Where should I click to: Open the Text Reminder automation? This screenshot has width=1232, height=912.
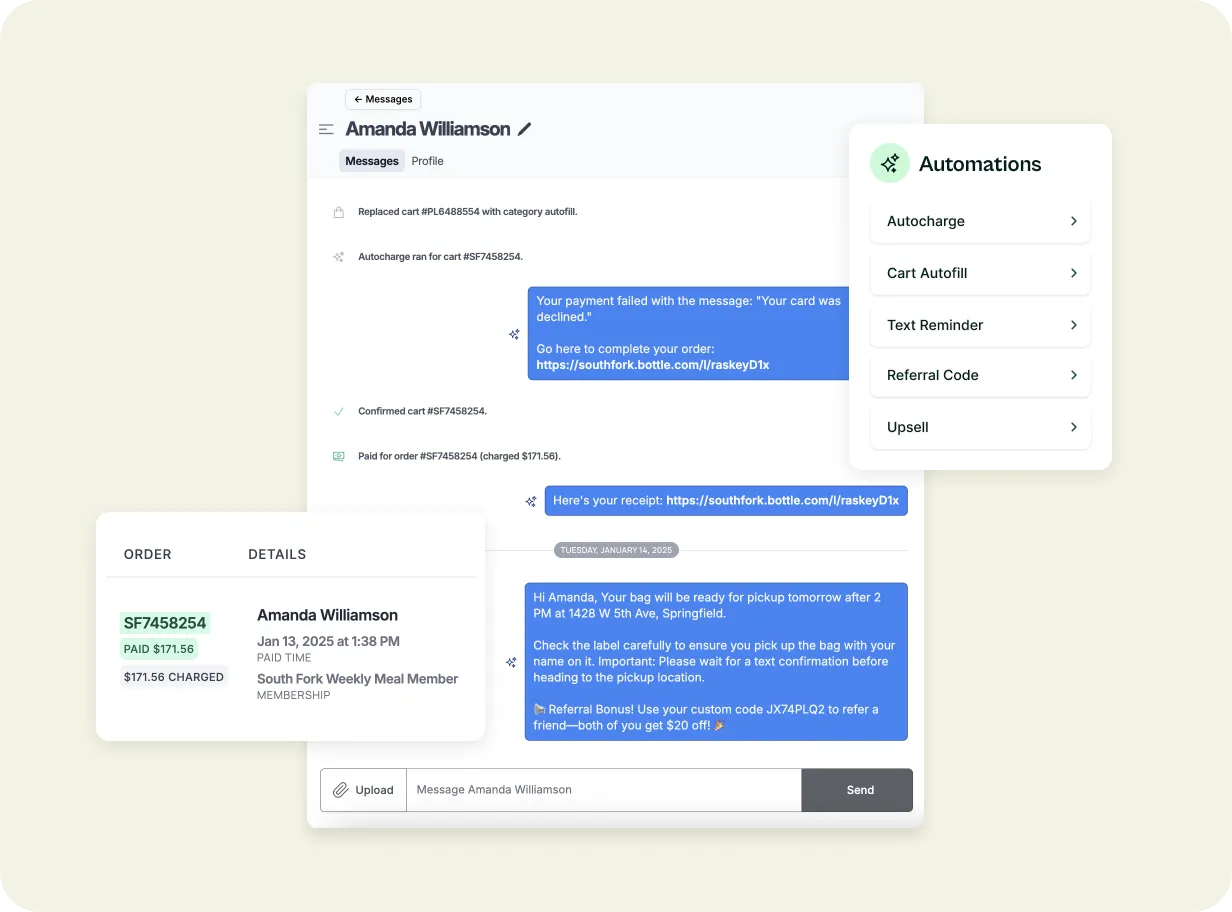tap(980, 325)
